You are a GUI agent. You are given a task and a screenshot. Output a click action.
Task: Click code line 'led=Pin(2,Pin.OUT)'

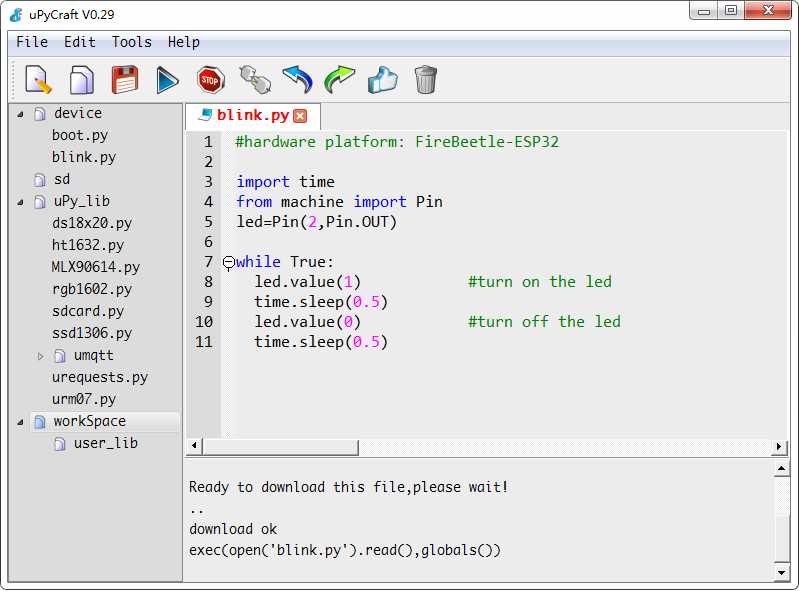tap(316, 222)
